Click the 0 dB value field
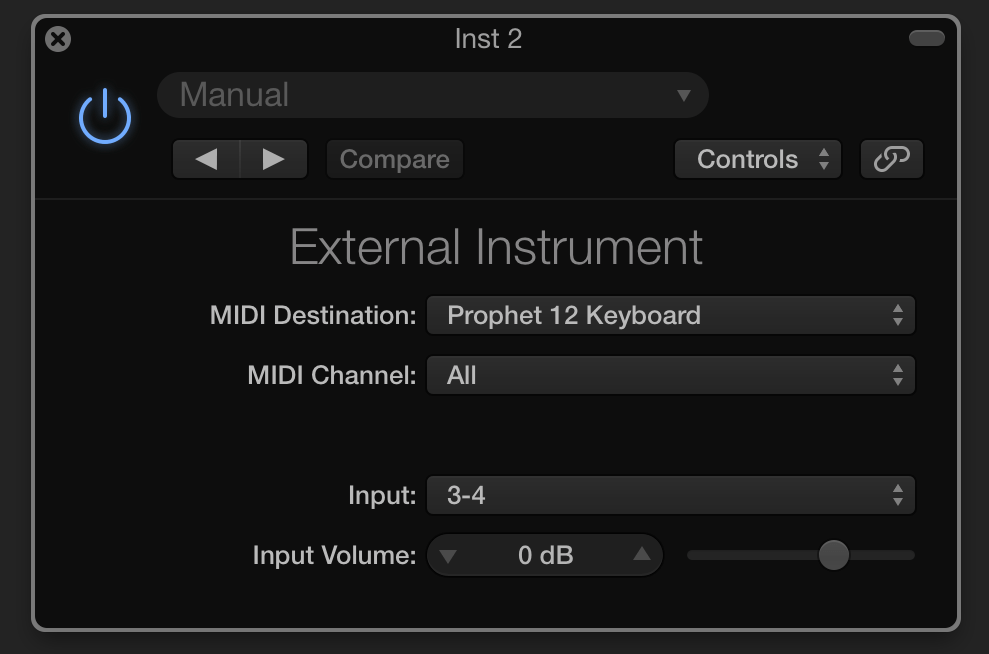989x654 pixels. (x=545, y=555)
